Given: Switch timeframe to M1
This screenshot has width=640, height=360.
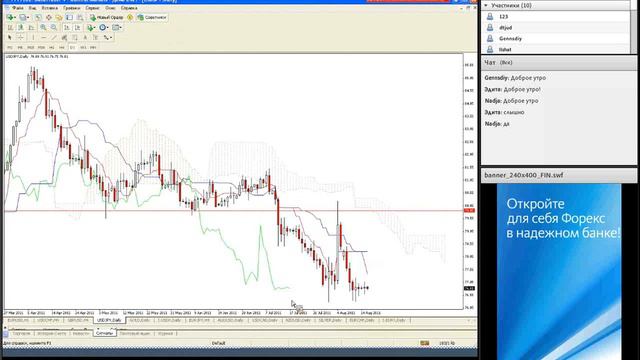Looking at the screenshot, I should 10,47.
